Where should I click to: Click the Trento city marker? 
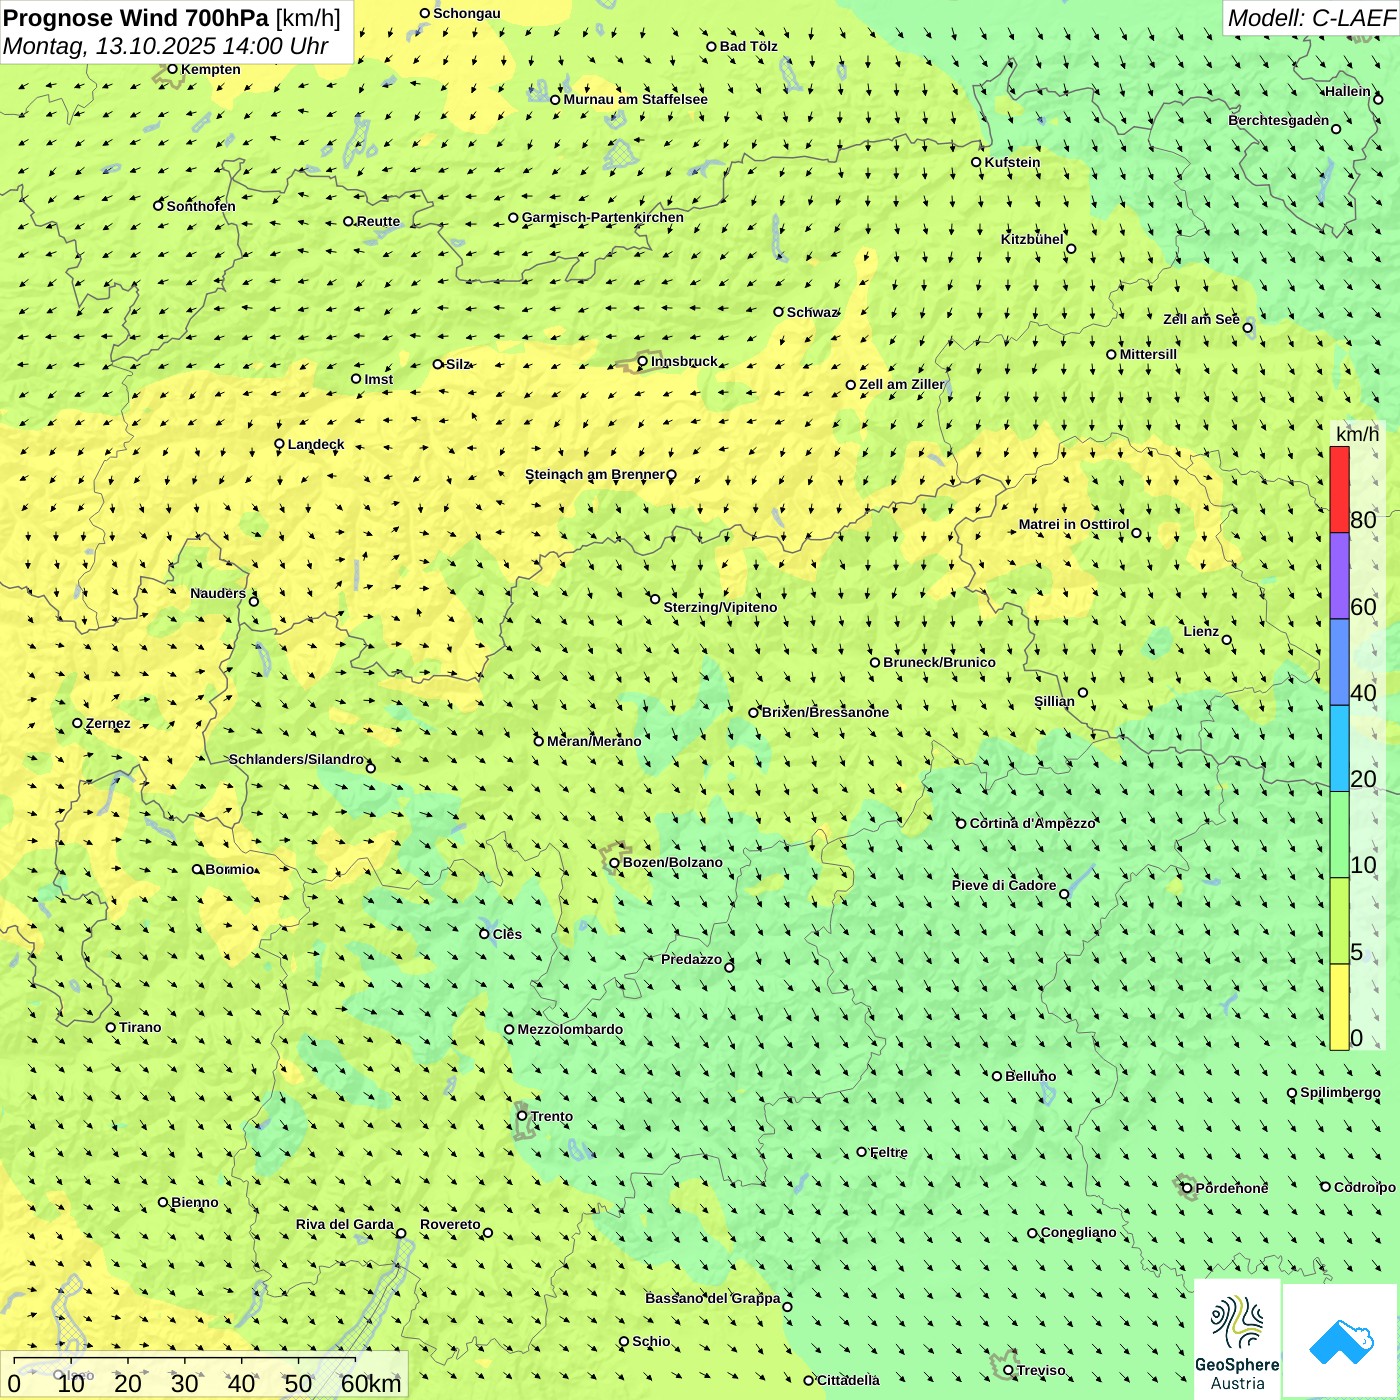coord(522,1116)
